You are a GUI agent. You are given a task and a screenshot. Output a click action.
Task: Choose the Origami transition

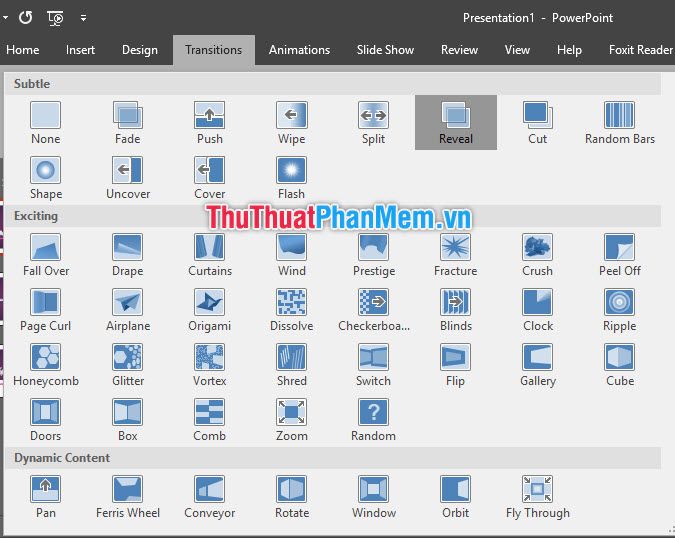(210, 310)
